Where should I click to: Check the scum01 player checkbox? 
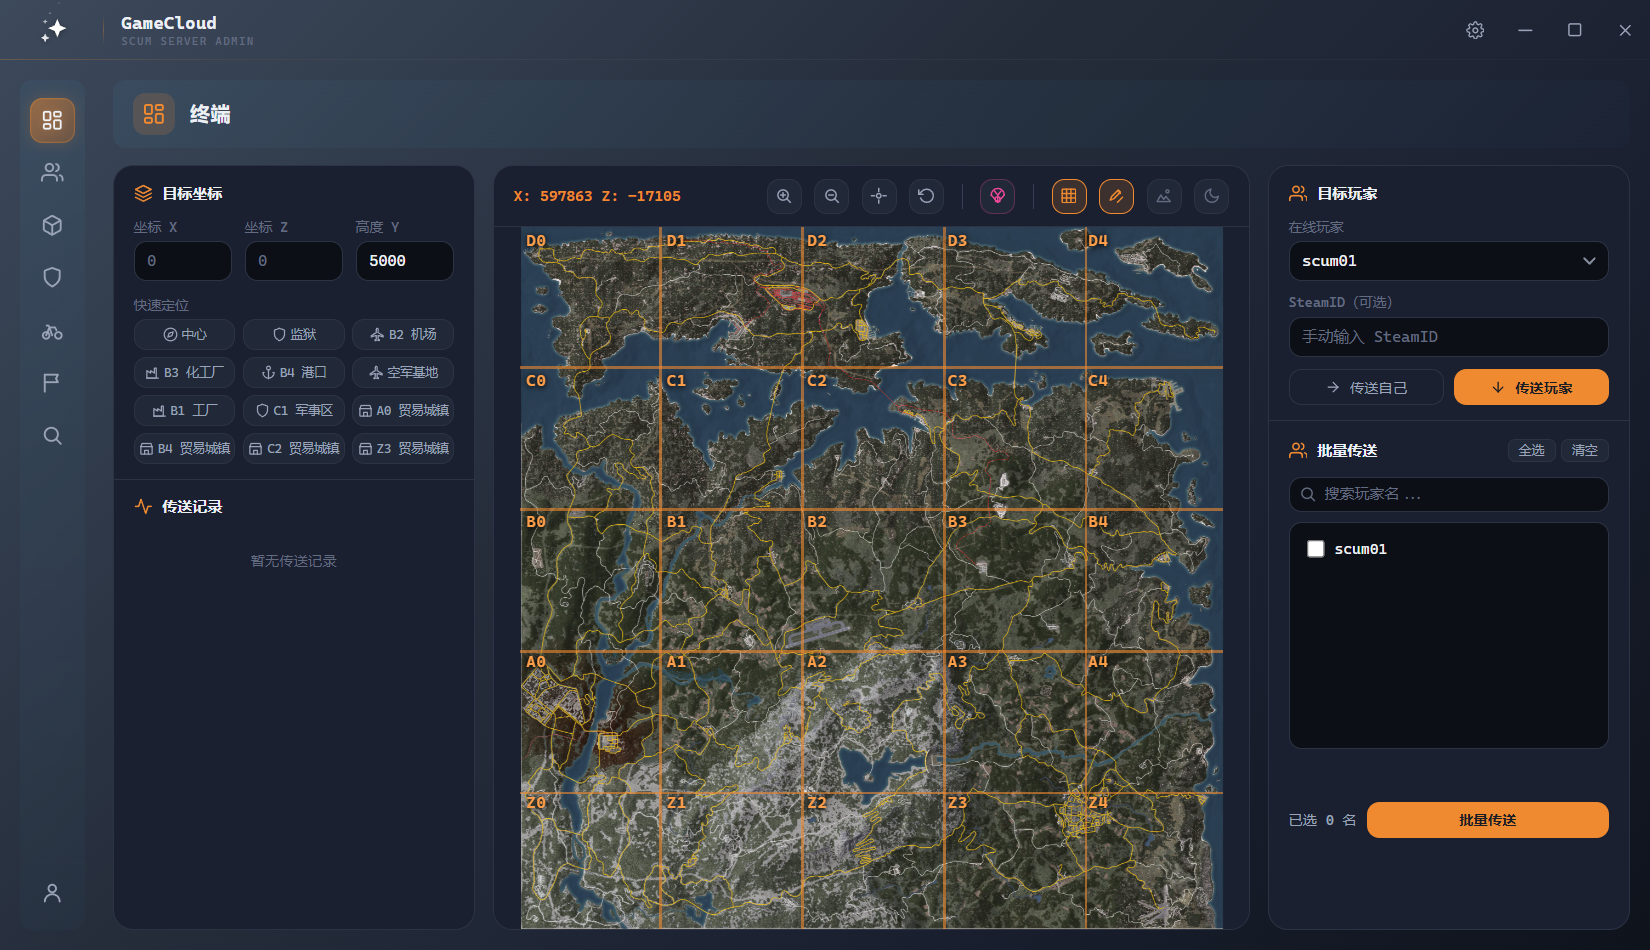(1316, 549)
